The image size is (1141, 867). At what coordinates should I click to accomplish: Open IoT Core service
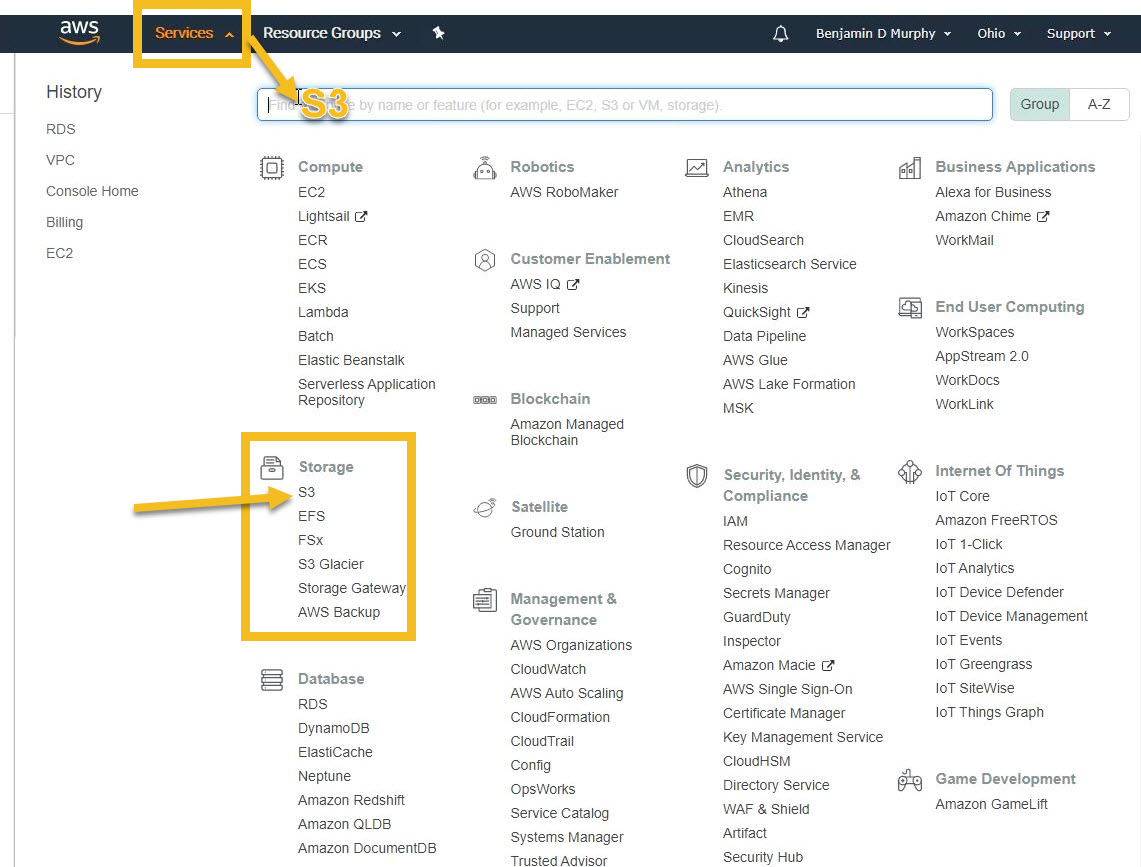tap(962, 496)
